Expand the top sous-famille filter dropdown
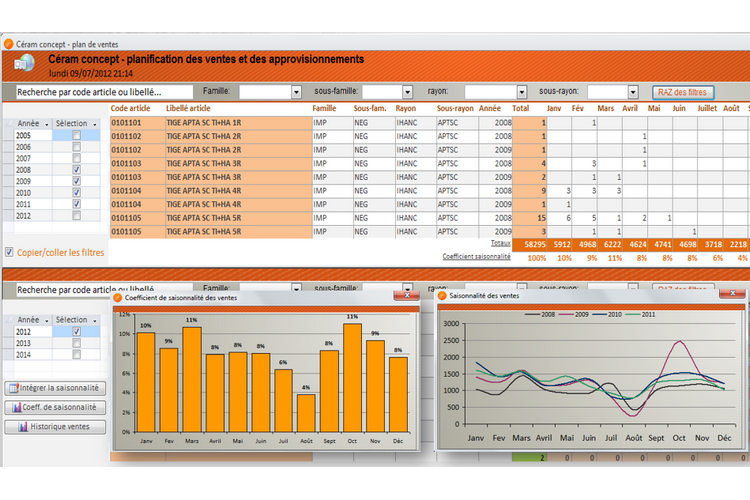The height and width of the screenshot is (500, 750). pyautogui.click(x=407, y=92)
